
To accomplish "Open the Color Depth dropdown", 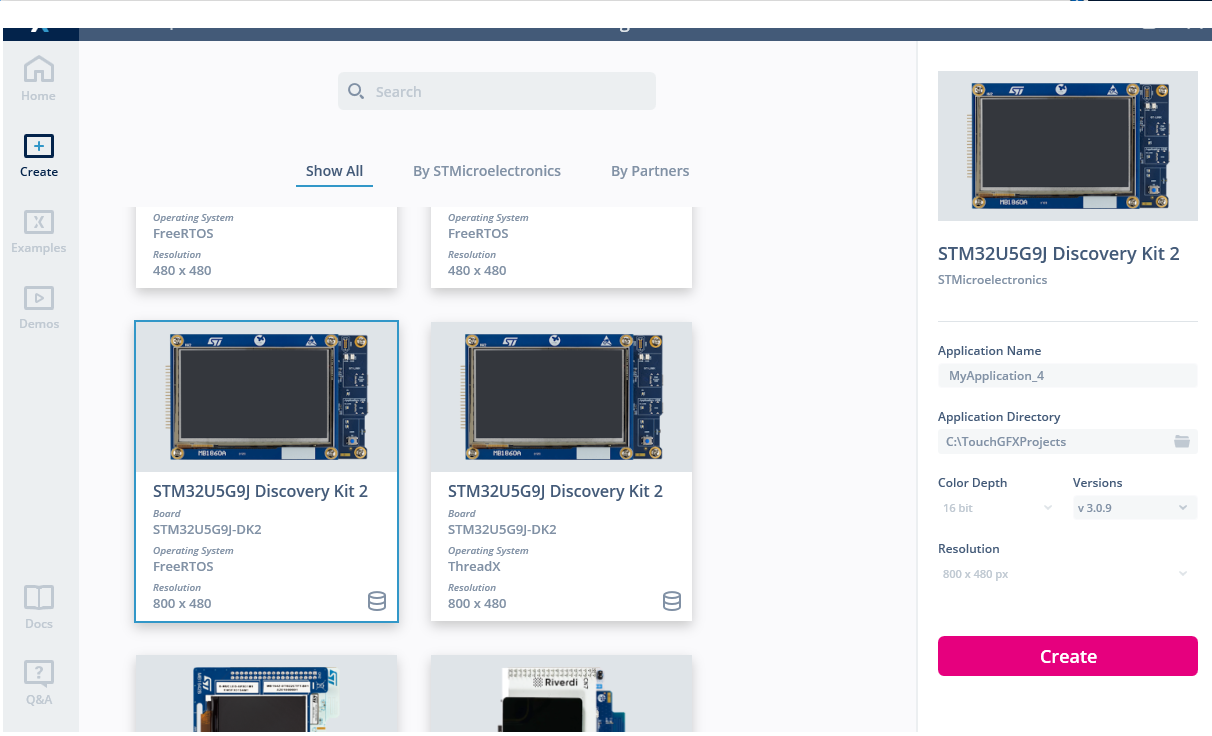I will tap(996, 507).
